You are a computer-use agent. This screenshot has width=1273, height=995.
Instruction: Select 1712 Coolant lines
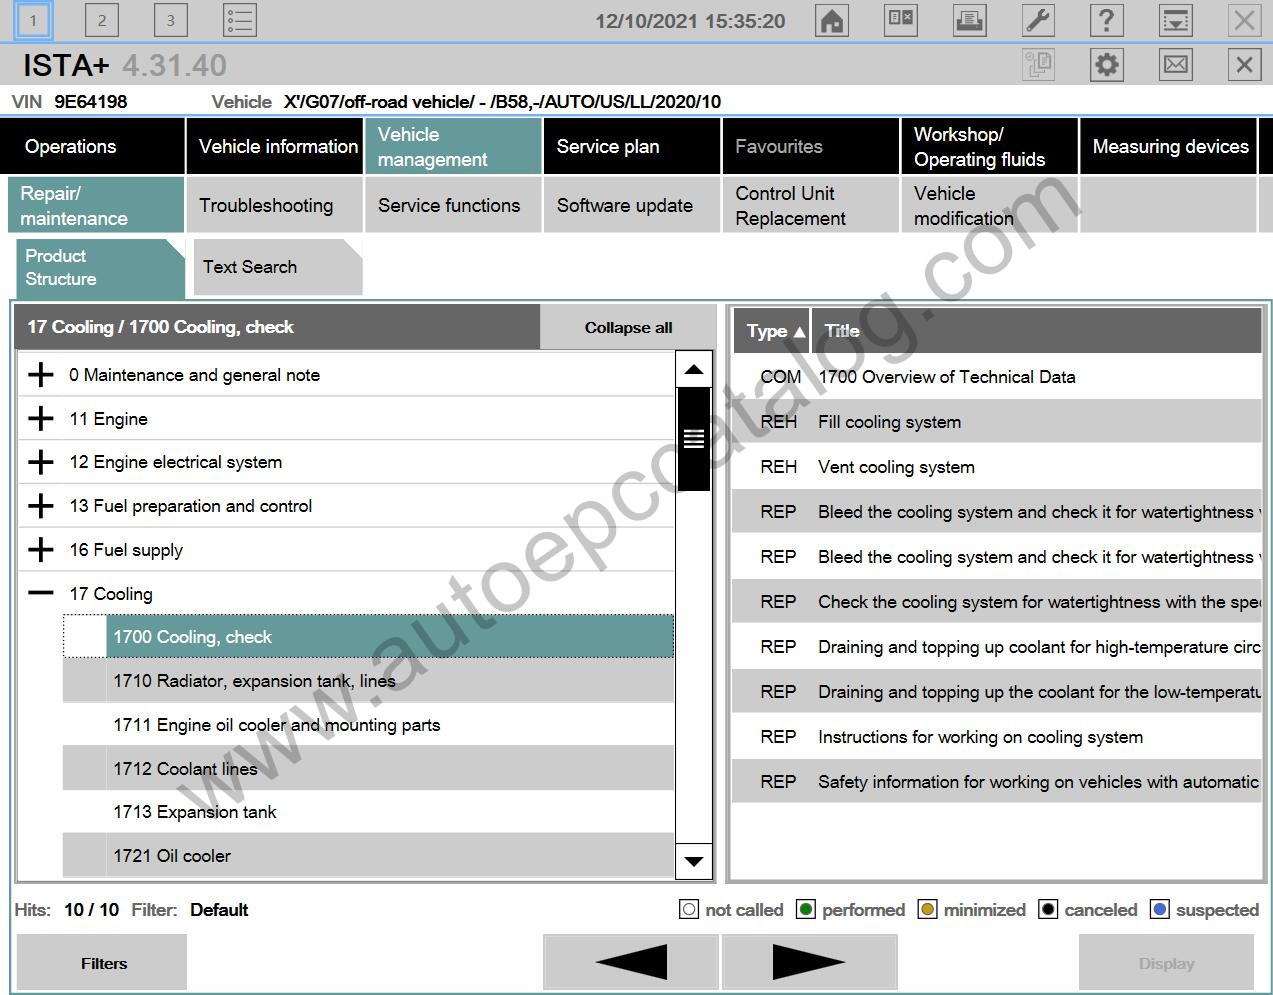pos(369,769)
